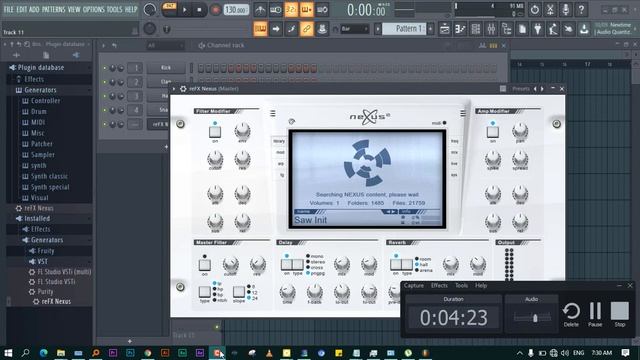Toggle the metronome icon

tap(260, 10)
